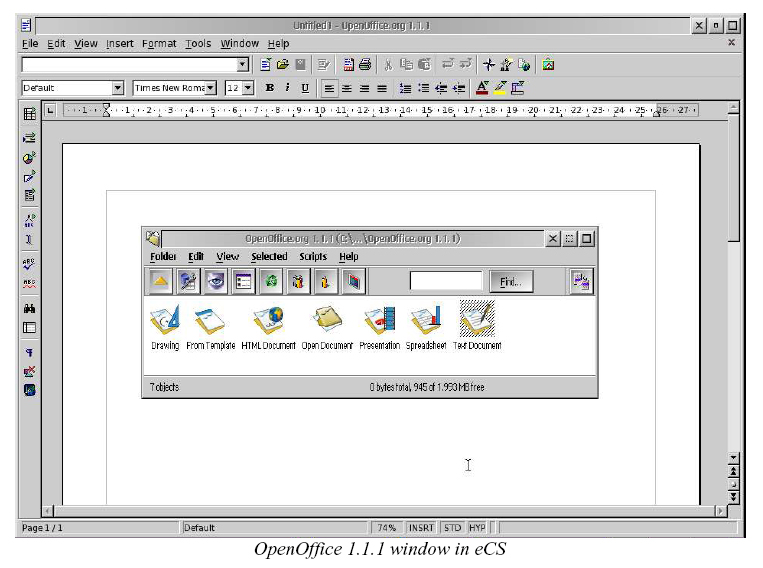This screenshot has width=763, height=568.
Task: Click the HYP hyperlink mode in status bar
Action: (477, 528)
